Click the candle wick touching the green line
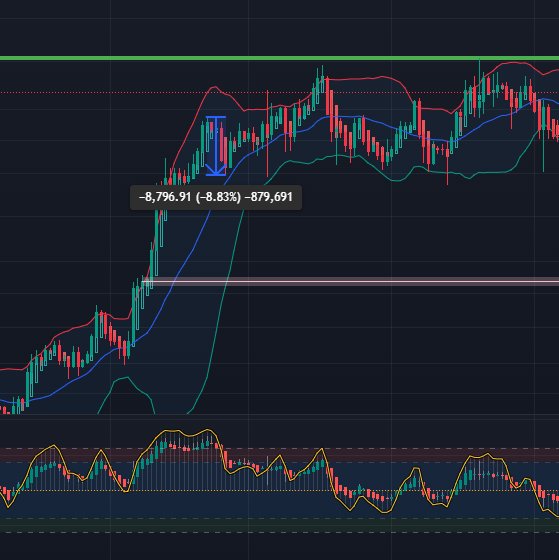The height and width of the screenshot is (560, 559). [x=479, y=66]
